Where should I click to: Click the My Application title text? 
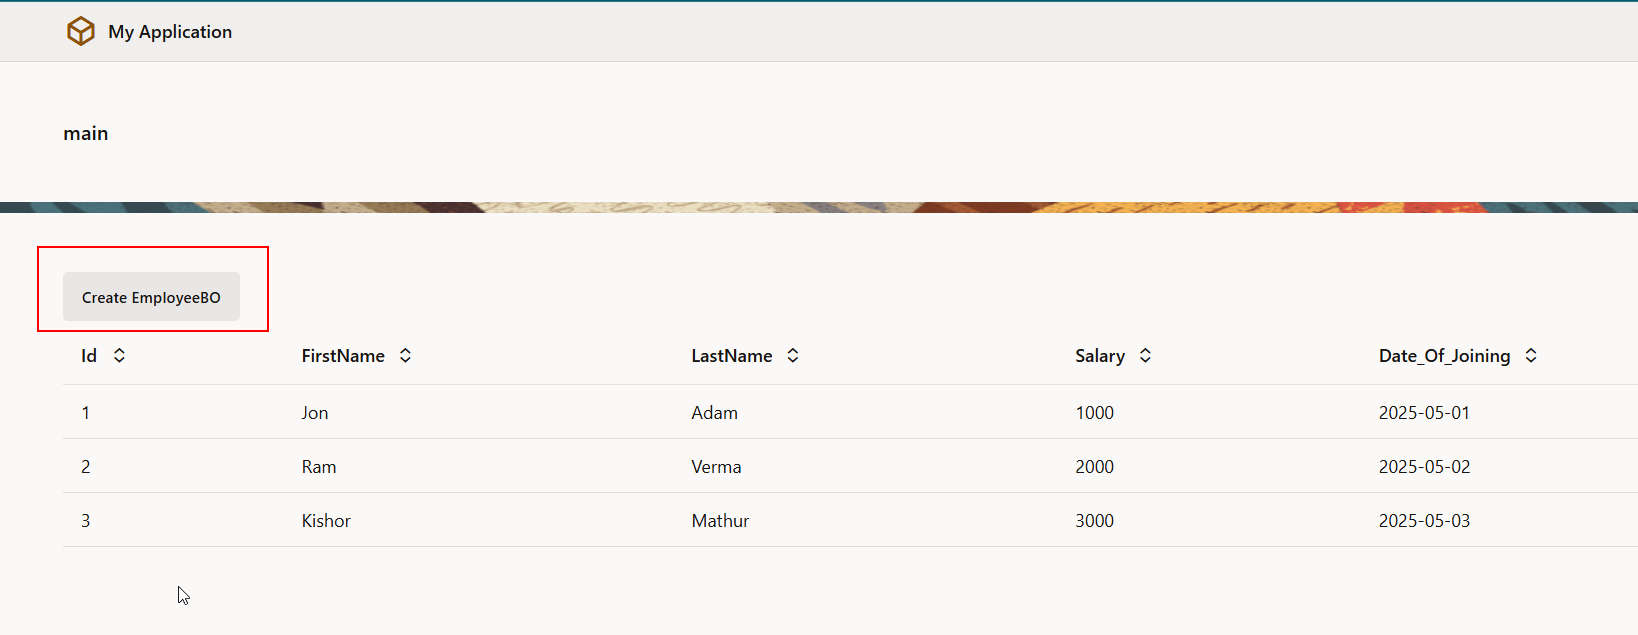coord(170,32)
